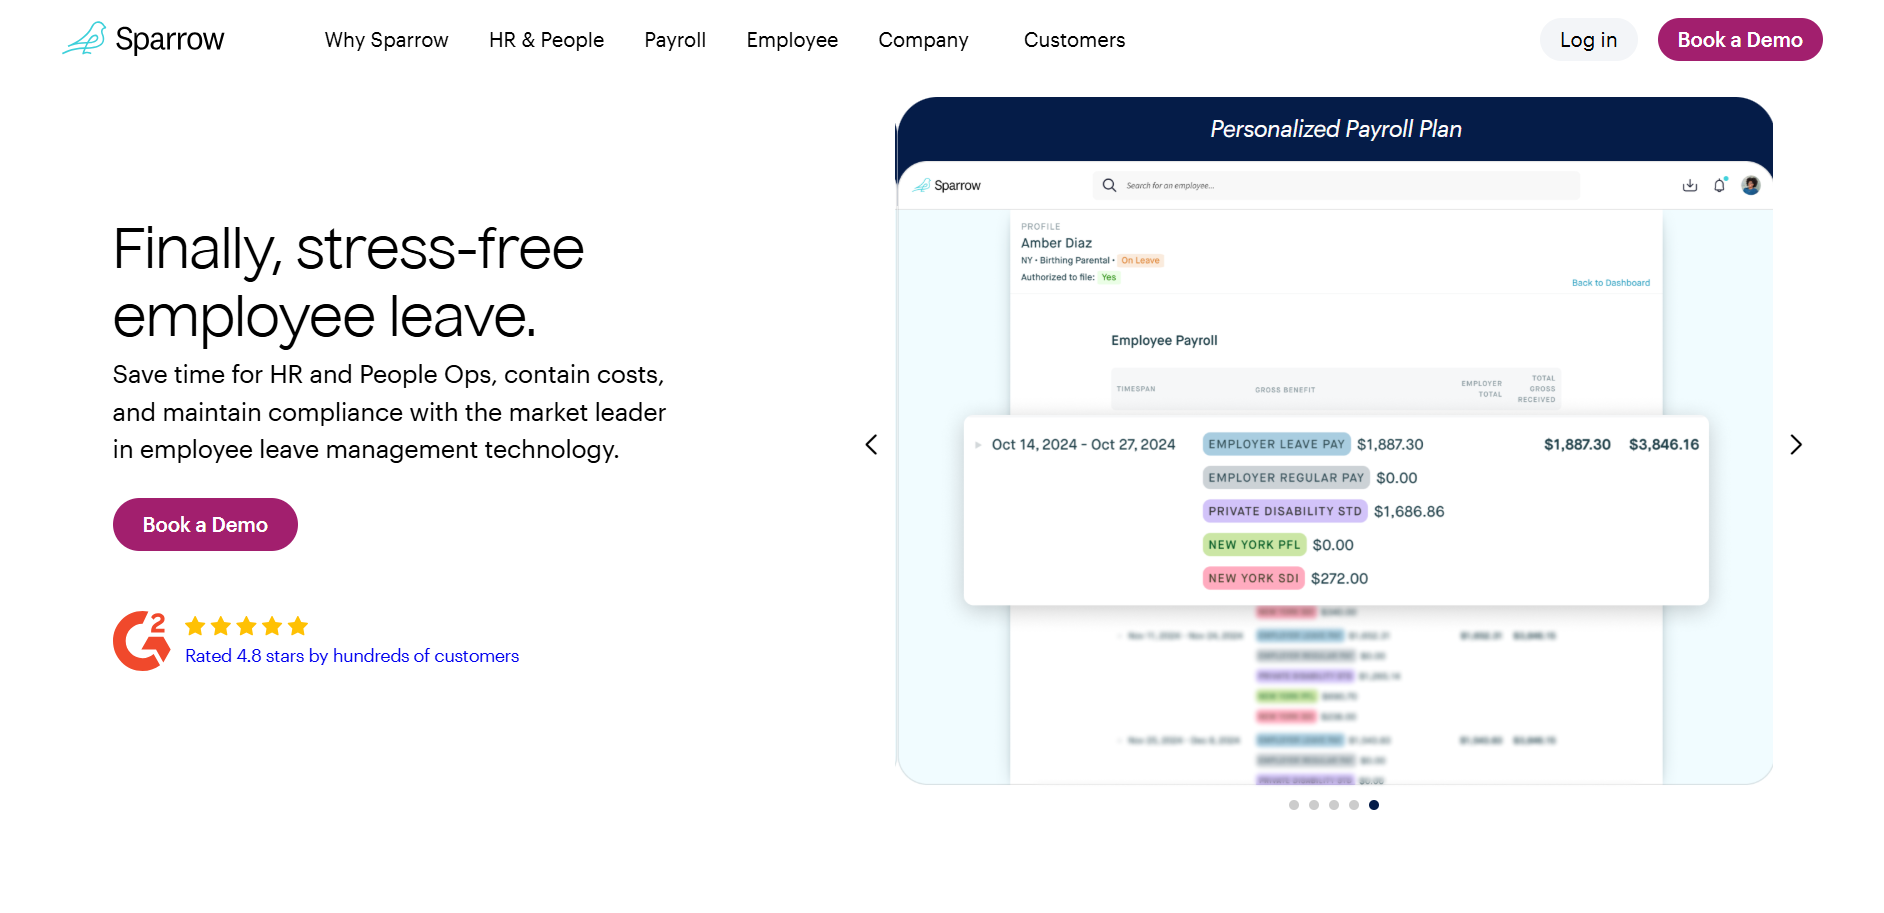Go to the Customers page
The image size is (1884, 913).
(x=1074, y=40)
